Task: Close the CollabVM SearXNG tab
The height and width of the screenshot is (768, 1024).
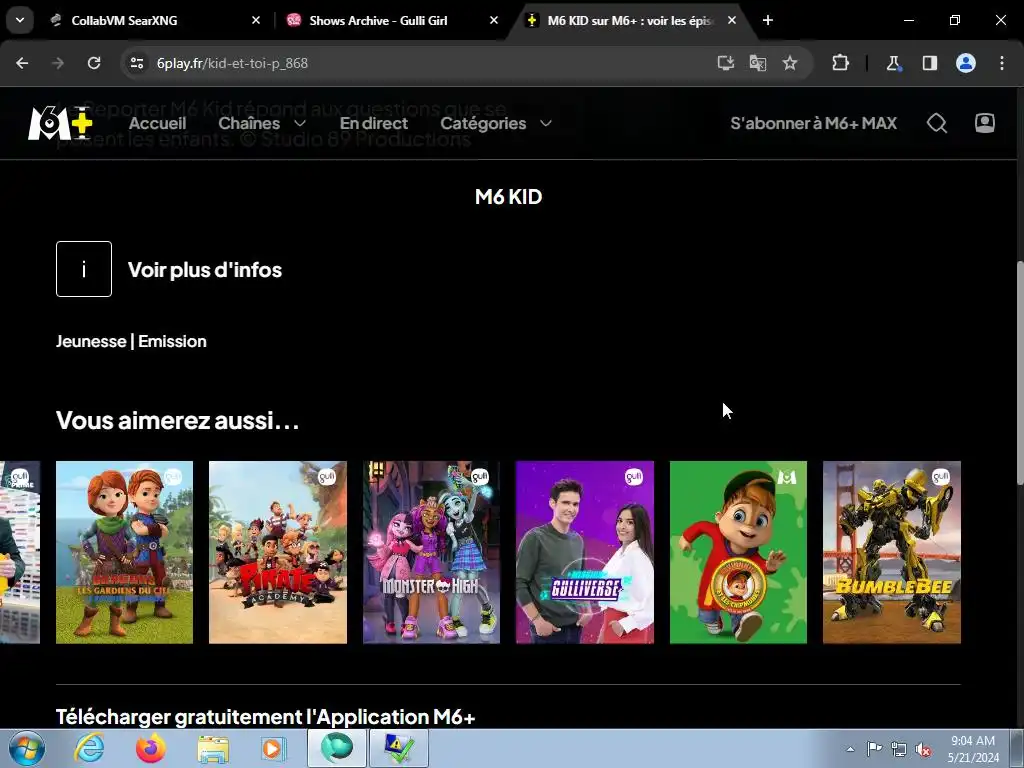Action: (256, 20)
